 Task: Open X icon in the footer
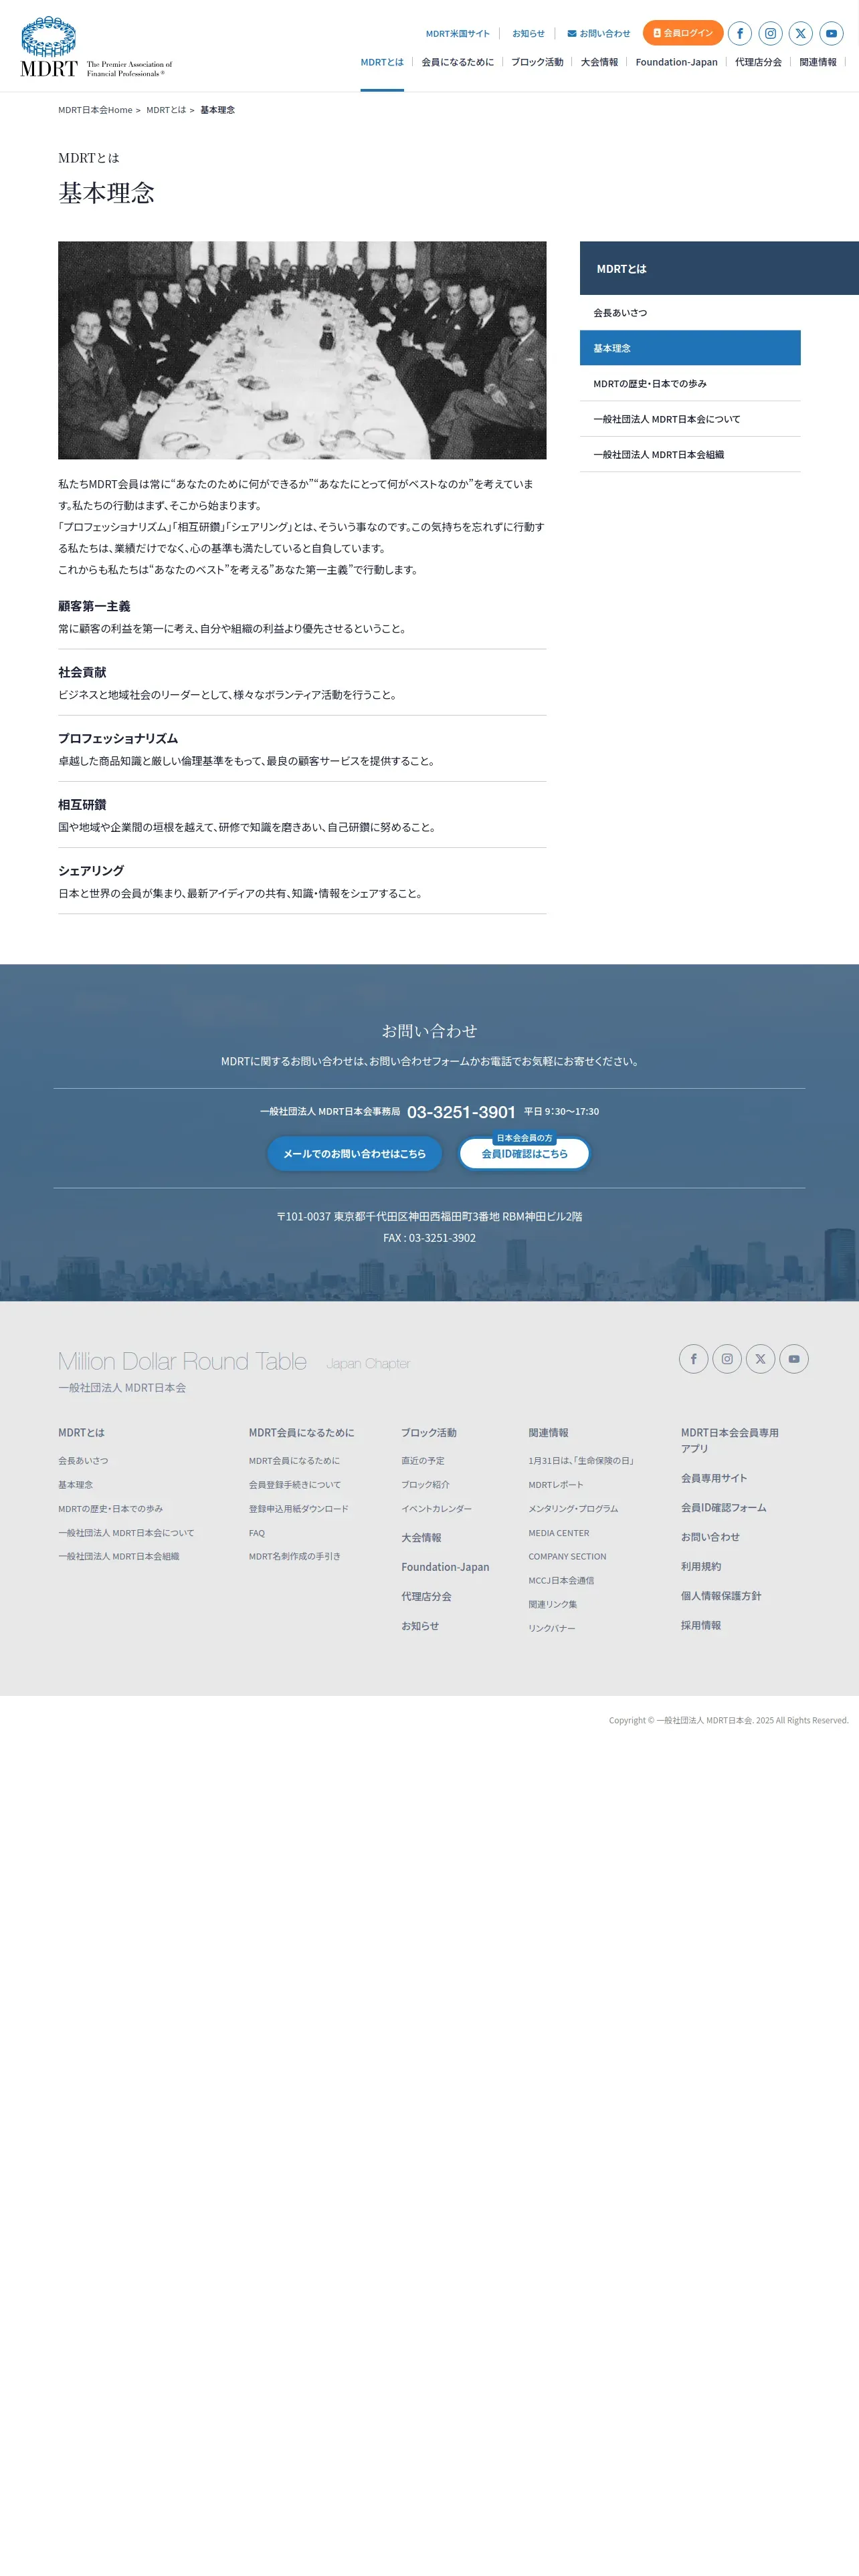click(x=760, y=1359)
